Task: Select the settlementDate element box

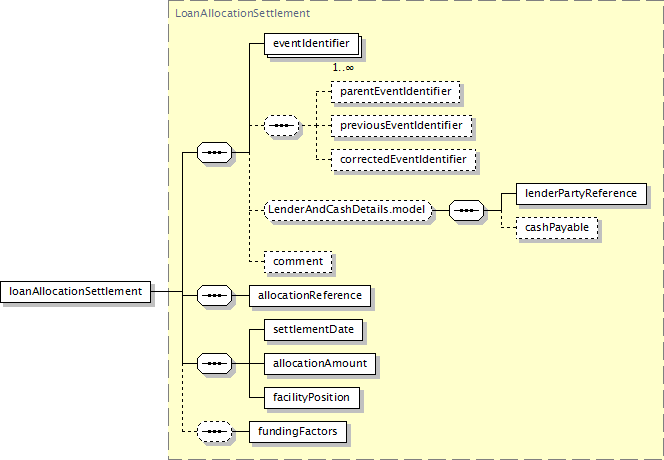Action: point(313,330)
